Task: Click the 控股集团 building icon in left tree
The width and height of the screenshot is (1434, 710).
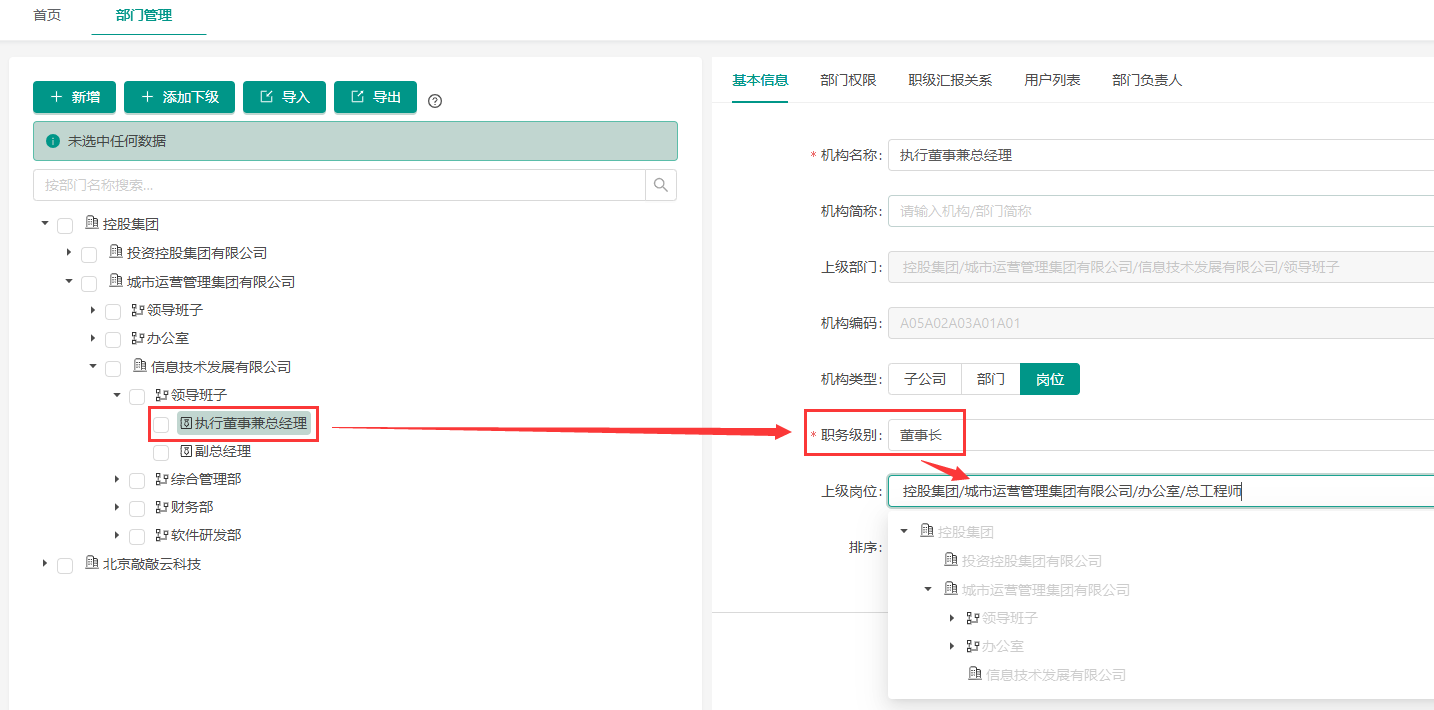Action: tap(92, 223)
